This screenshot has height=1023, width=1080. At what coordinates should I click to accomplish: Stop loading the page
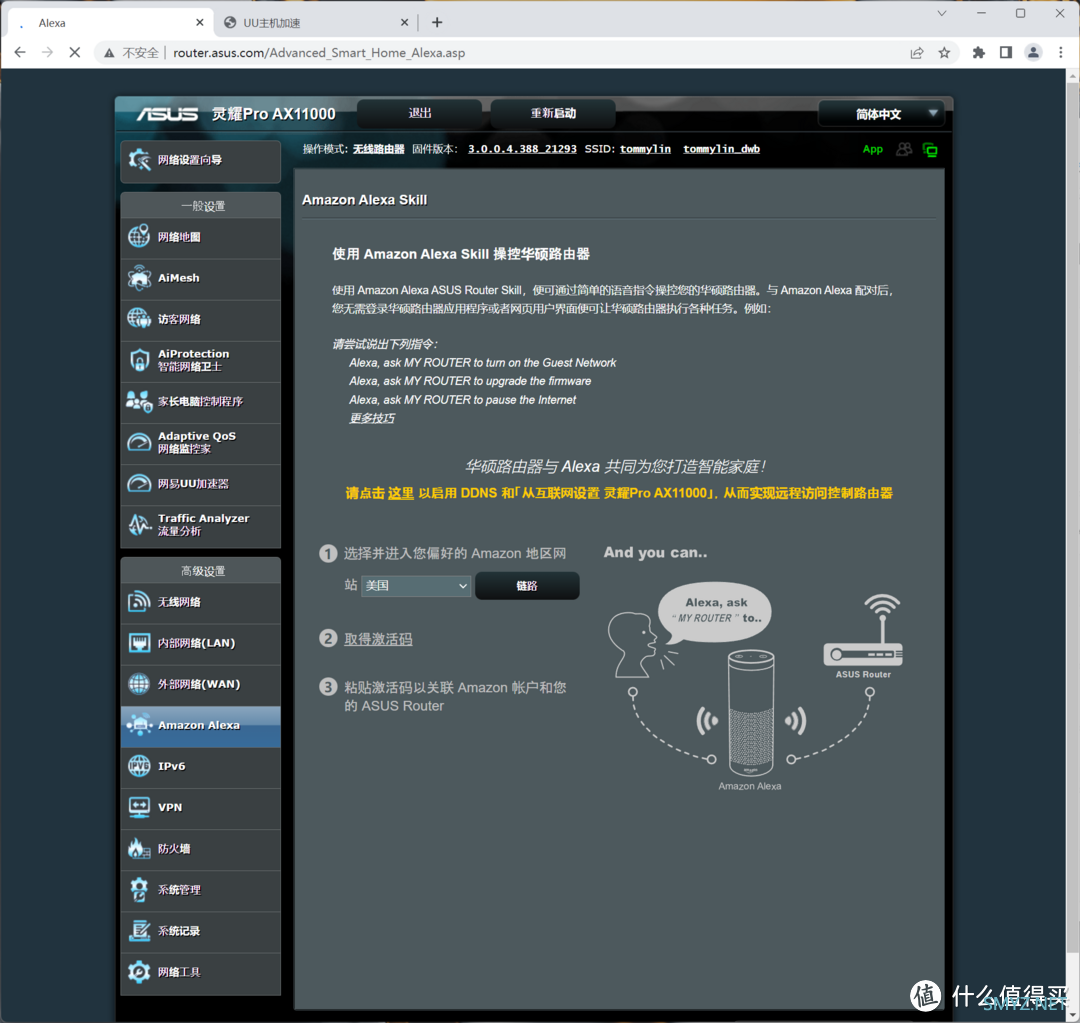75,52
